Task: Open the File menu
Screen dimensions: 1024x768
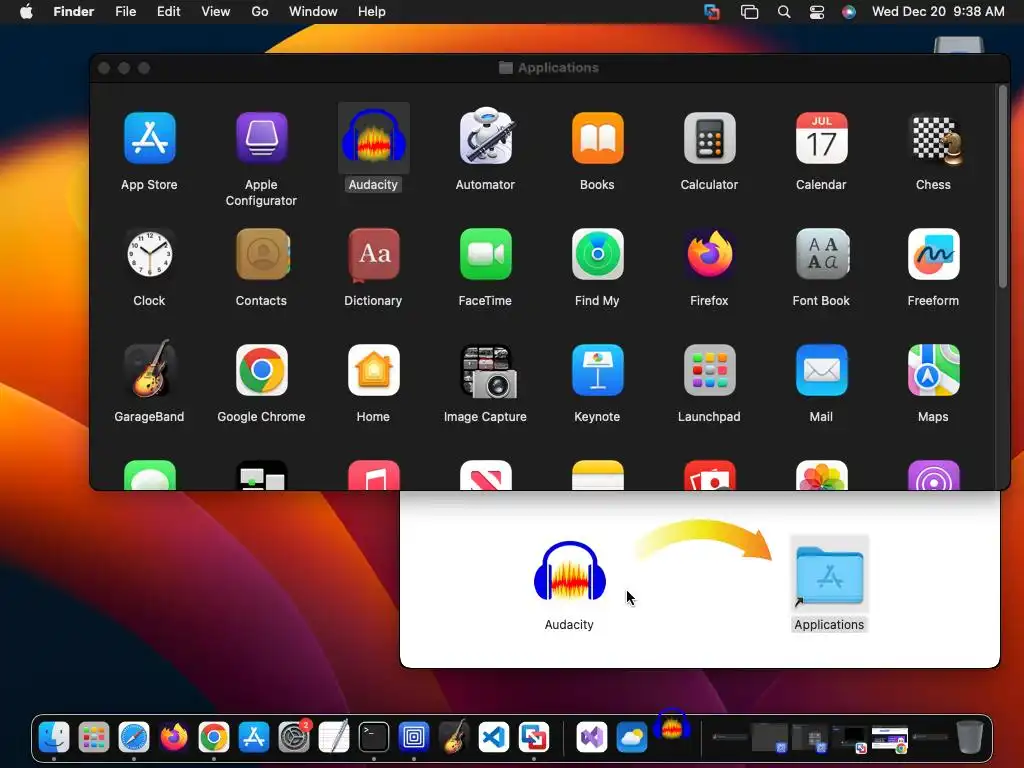Action: point(125,12)
